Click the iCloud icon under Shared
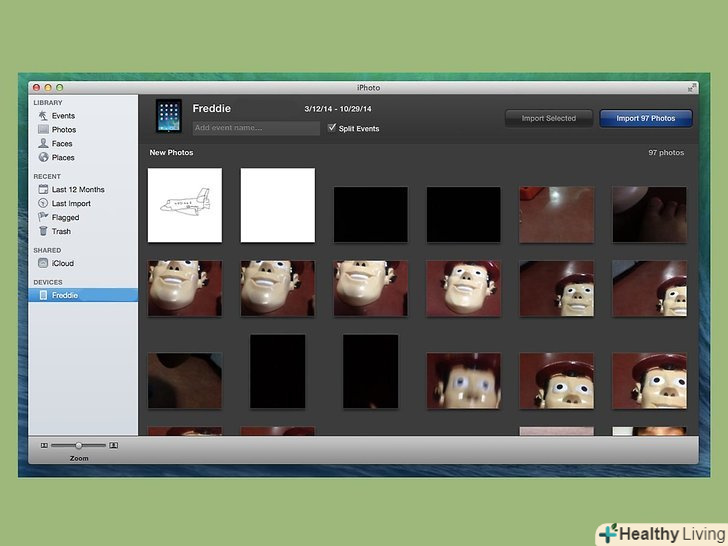728x546 pixels. 43,263
